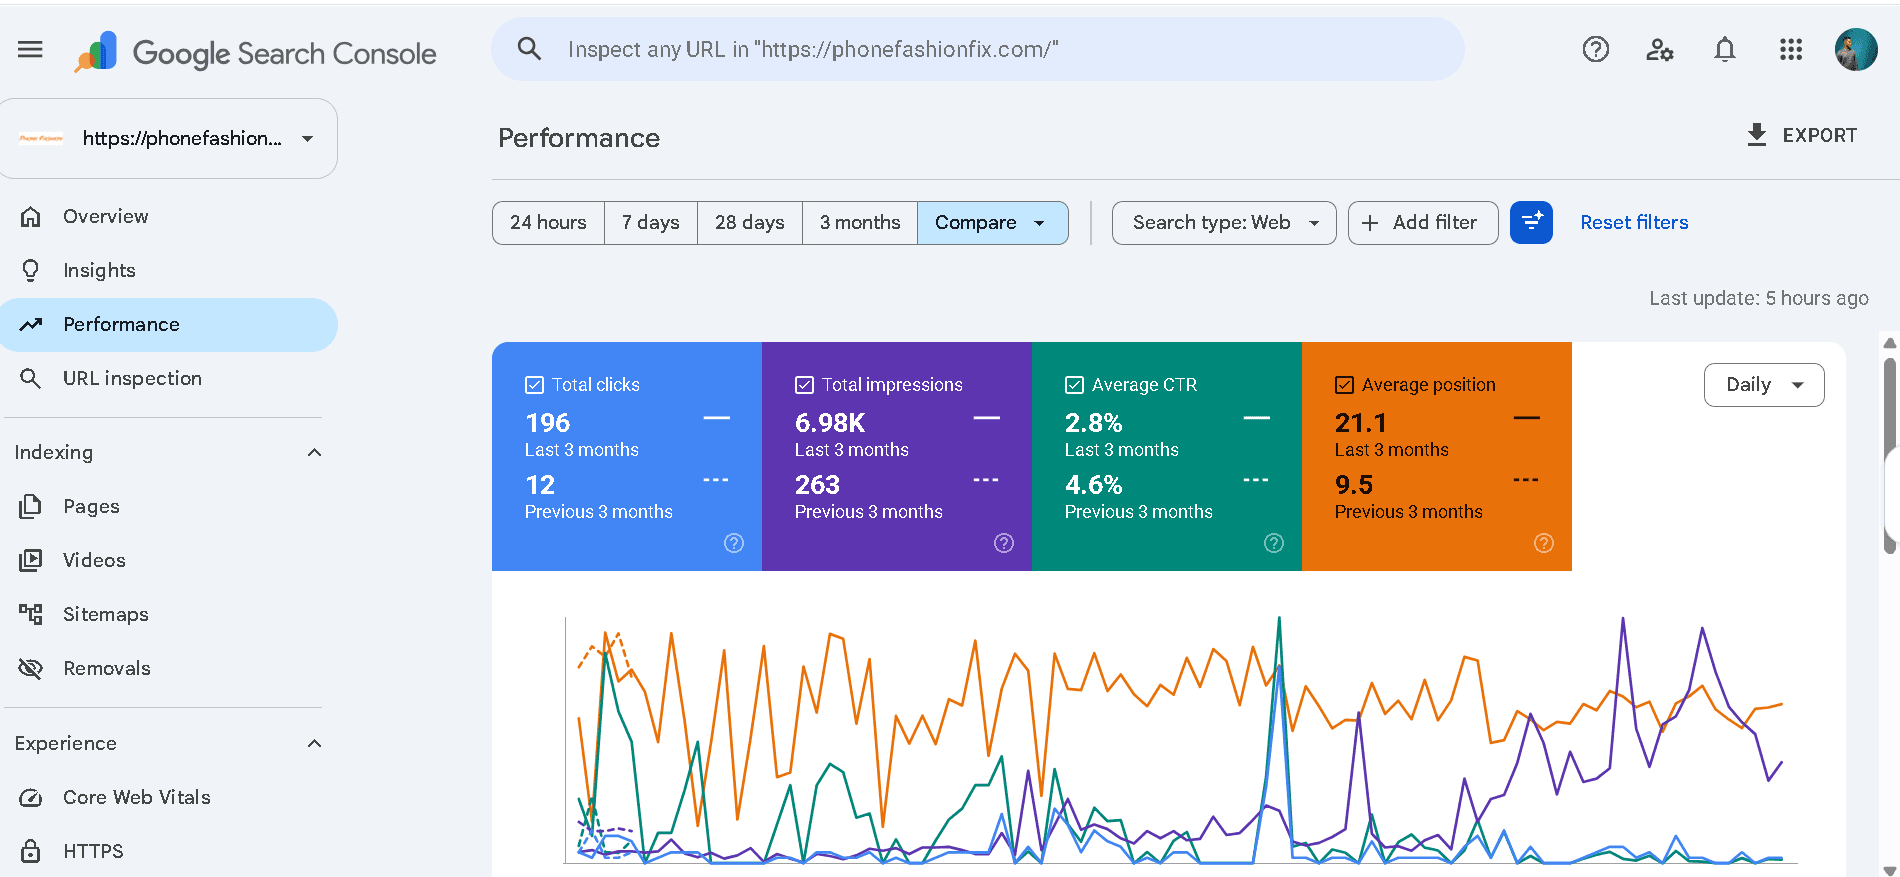Click the orange Average position metric card
This screenshot has height=877, width=1900.
coord(1437,456)
